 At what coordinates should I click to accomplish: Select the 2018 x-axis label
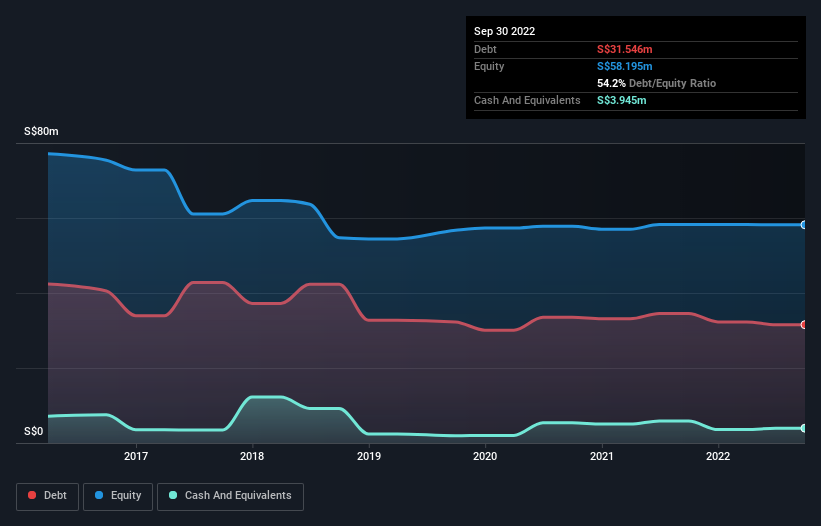click(252, 456)
